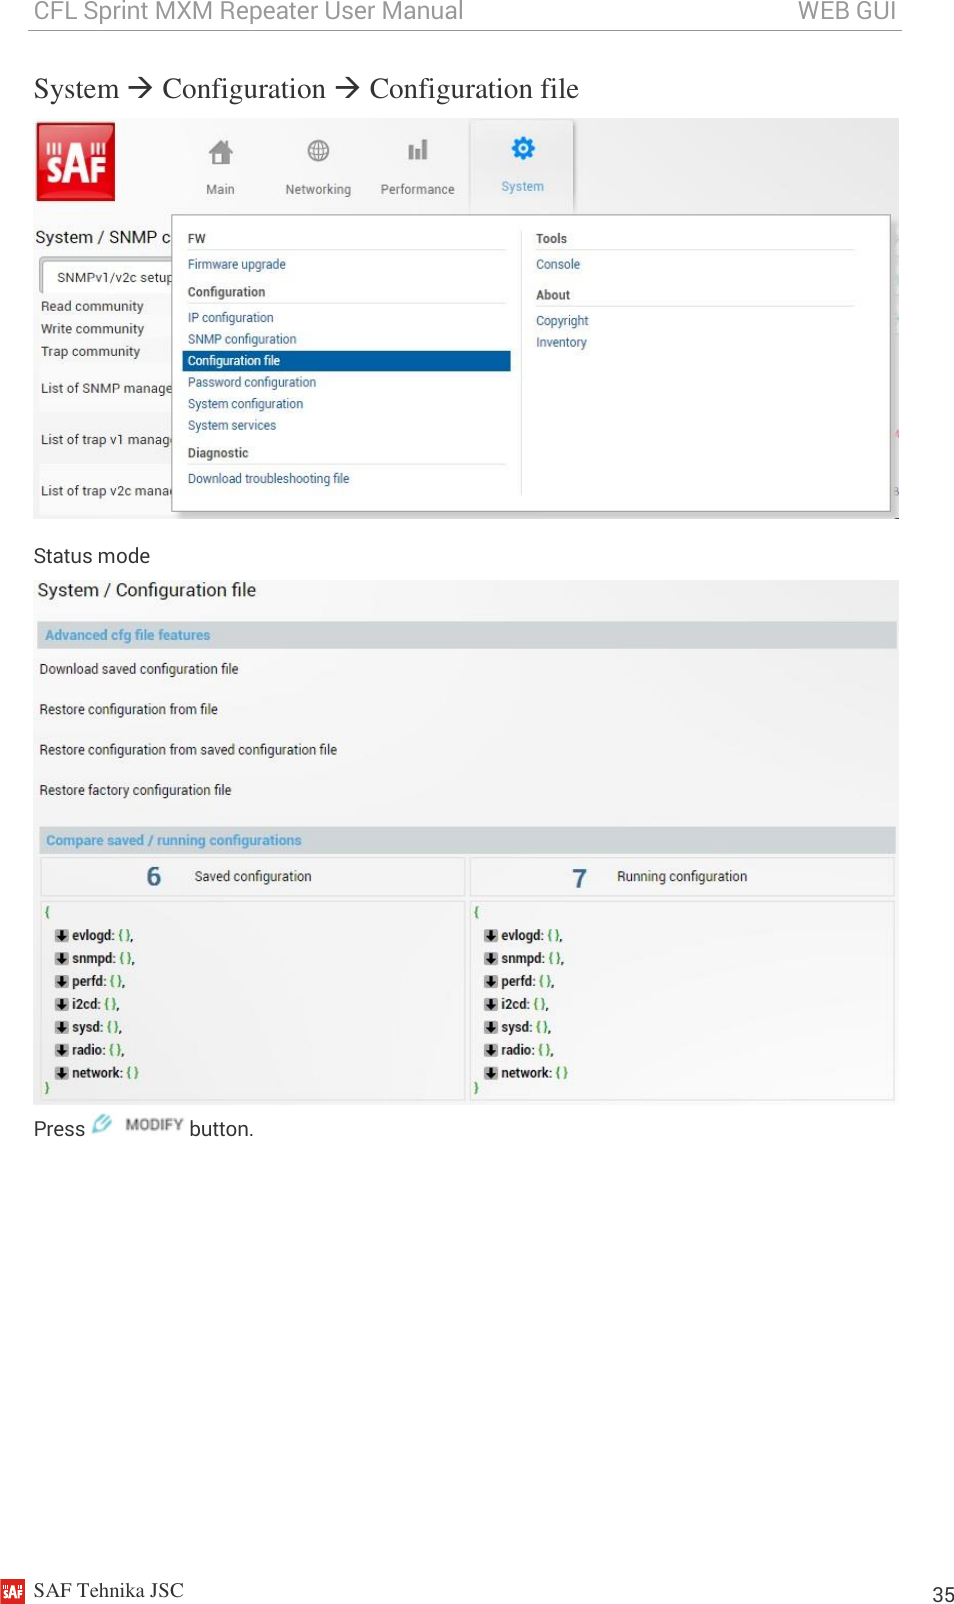Click Restore configuration from file
The width and height of the screenshot is (954, 1604).
click(129, 709)
